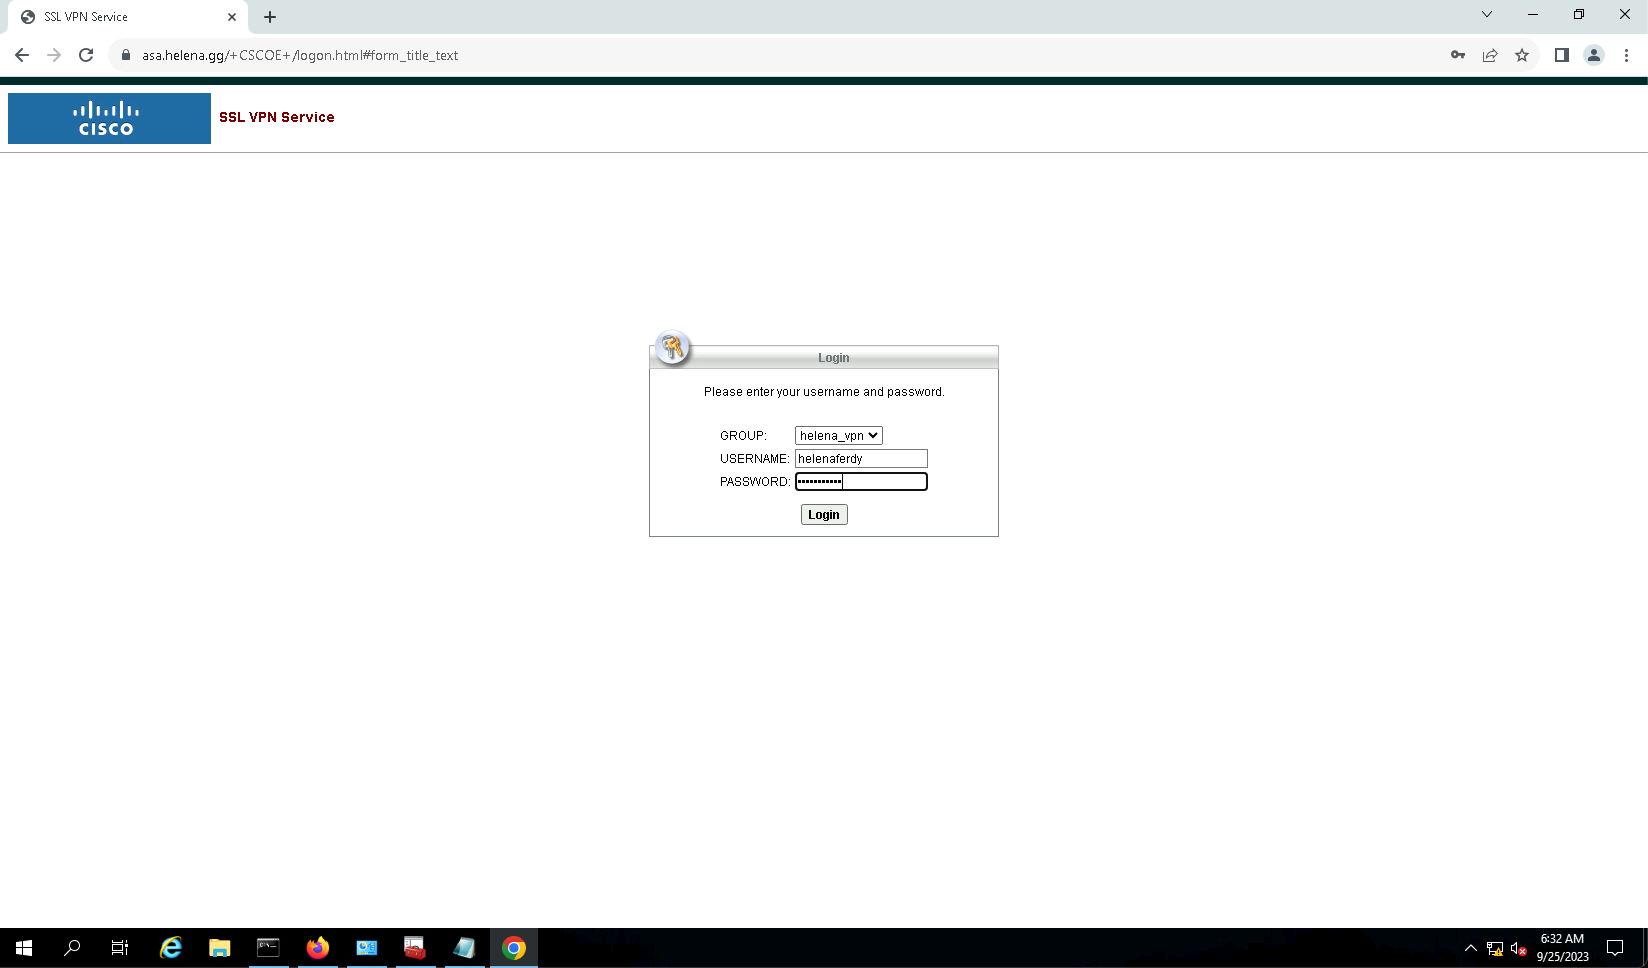Open a new tab with plus button
The image size is (1648, 968).
[270, 17]
